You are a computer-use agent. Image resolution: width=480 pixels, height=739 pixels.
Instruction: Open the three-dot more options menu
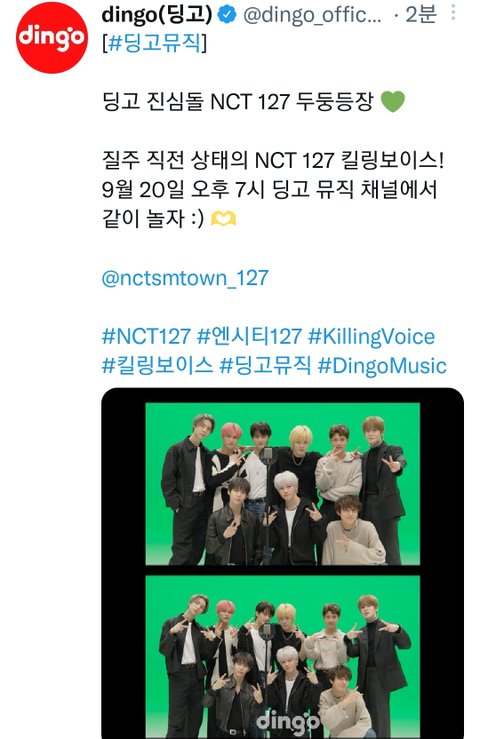453,13
